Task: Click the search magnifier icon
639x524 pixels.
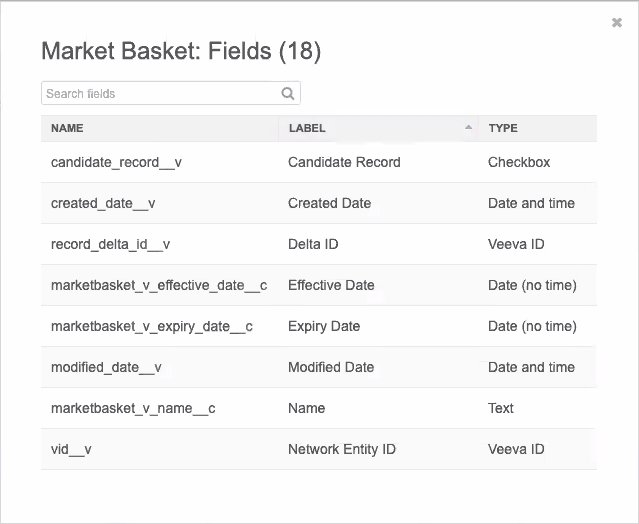Action: point(288,94)
